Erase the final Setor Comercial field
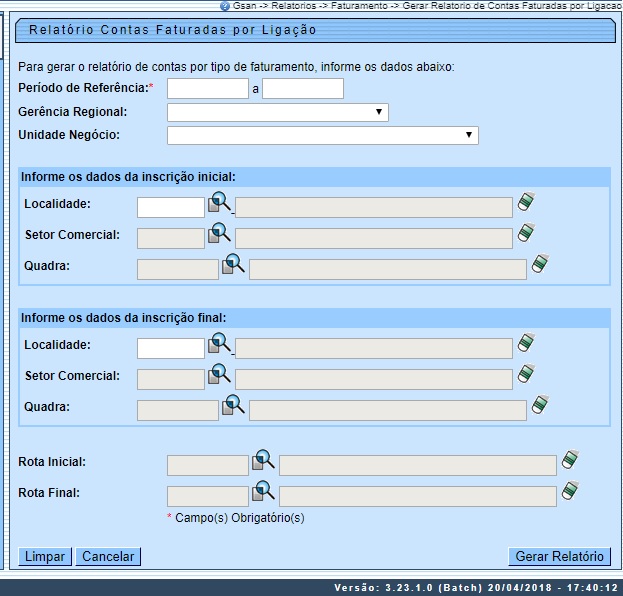This screenshot has width=623, height=596. point(526,373)
